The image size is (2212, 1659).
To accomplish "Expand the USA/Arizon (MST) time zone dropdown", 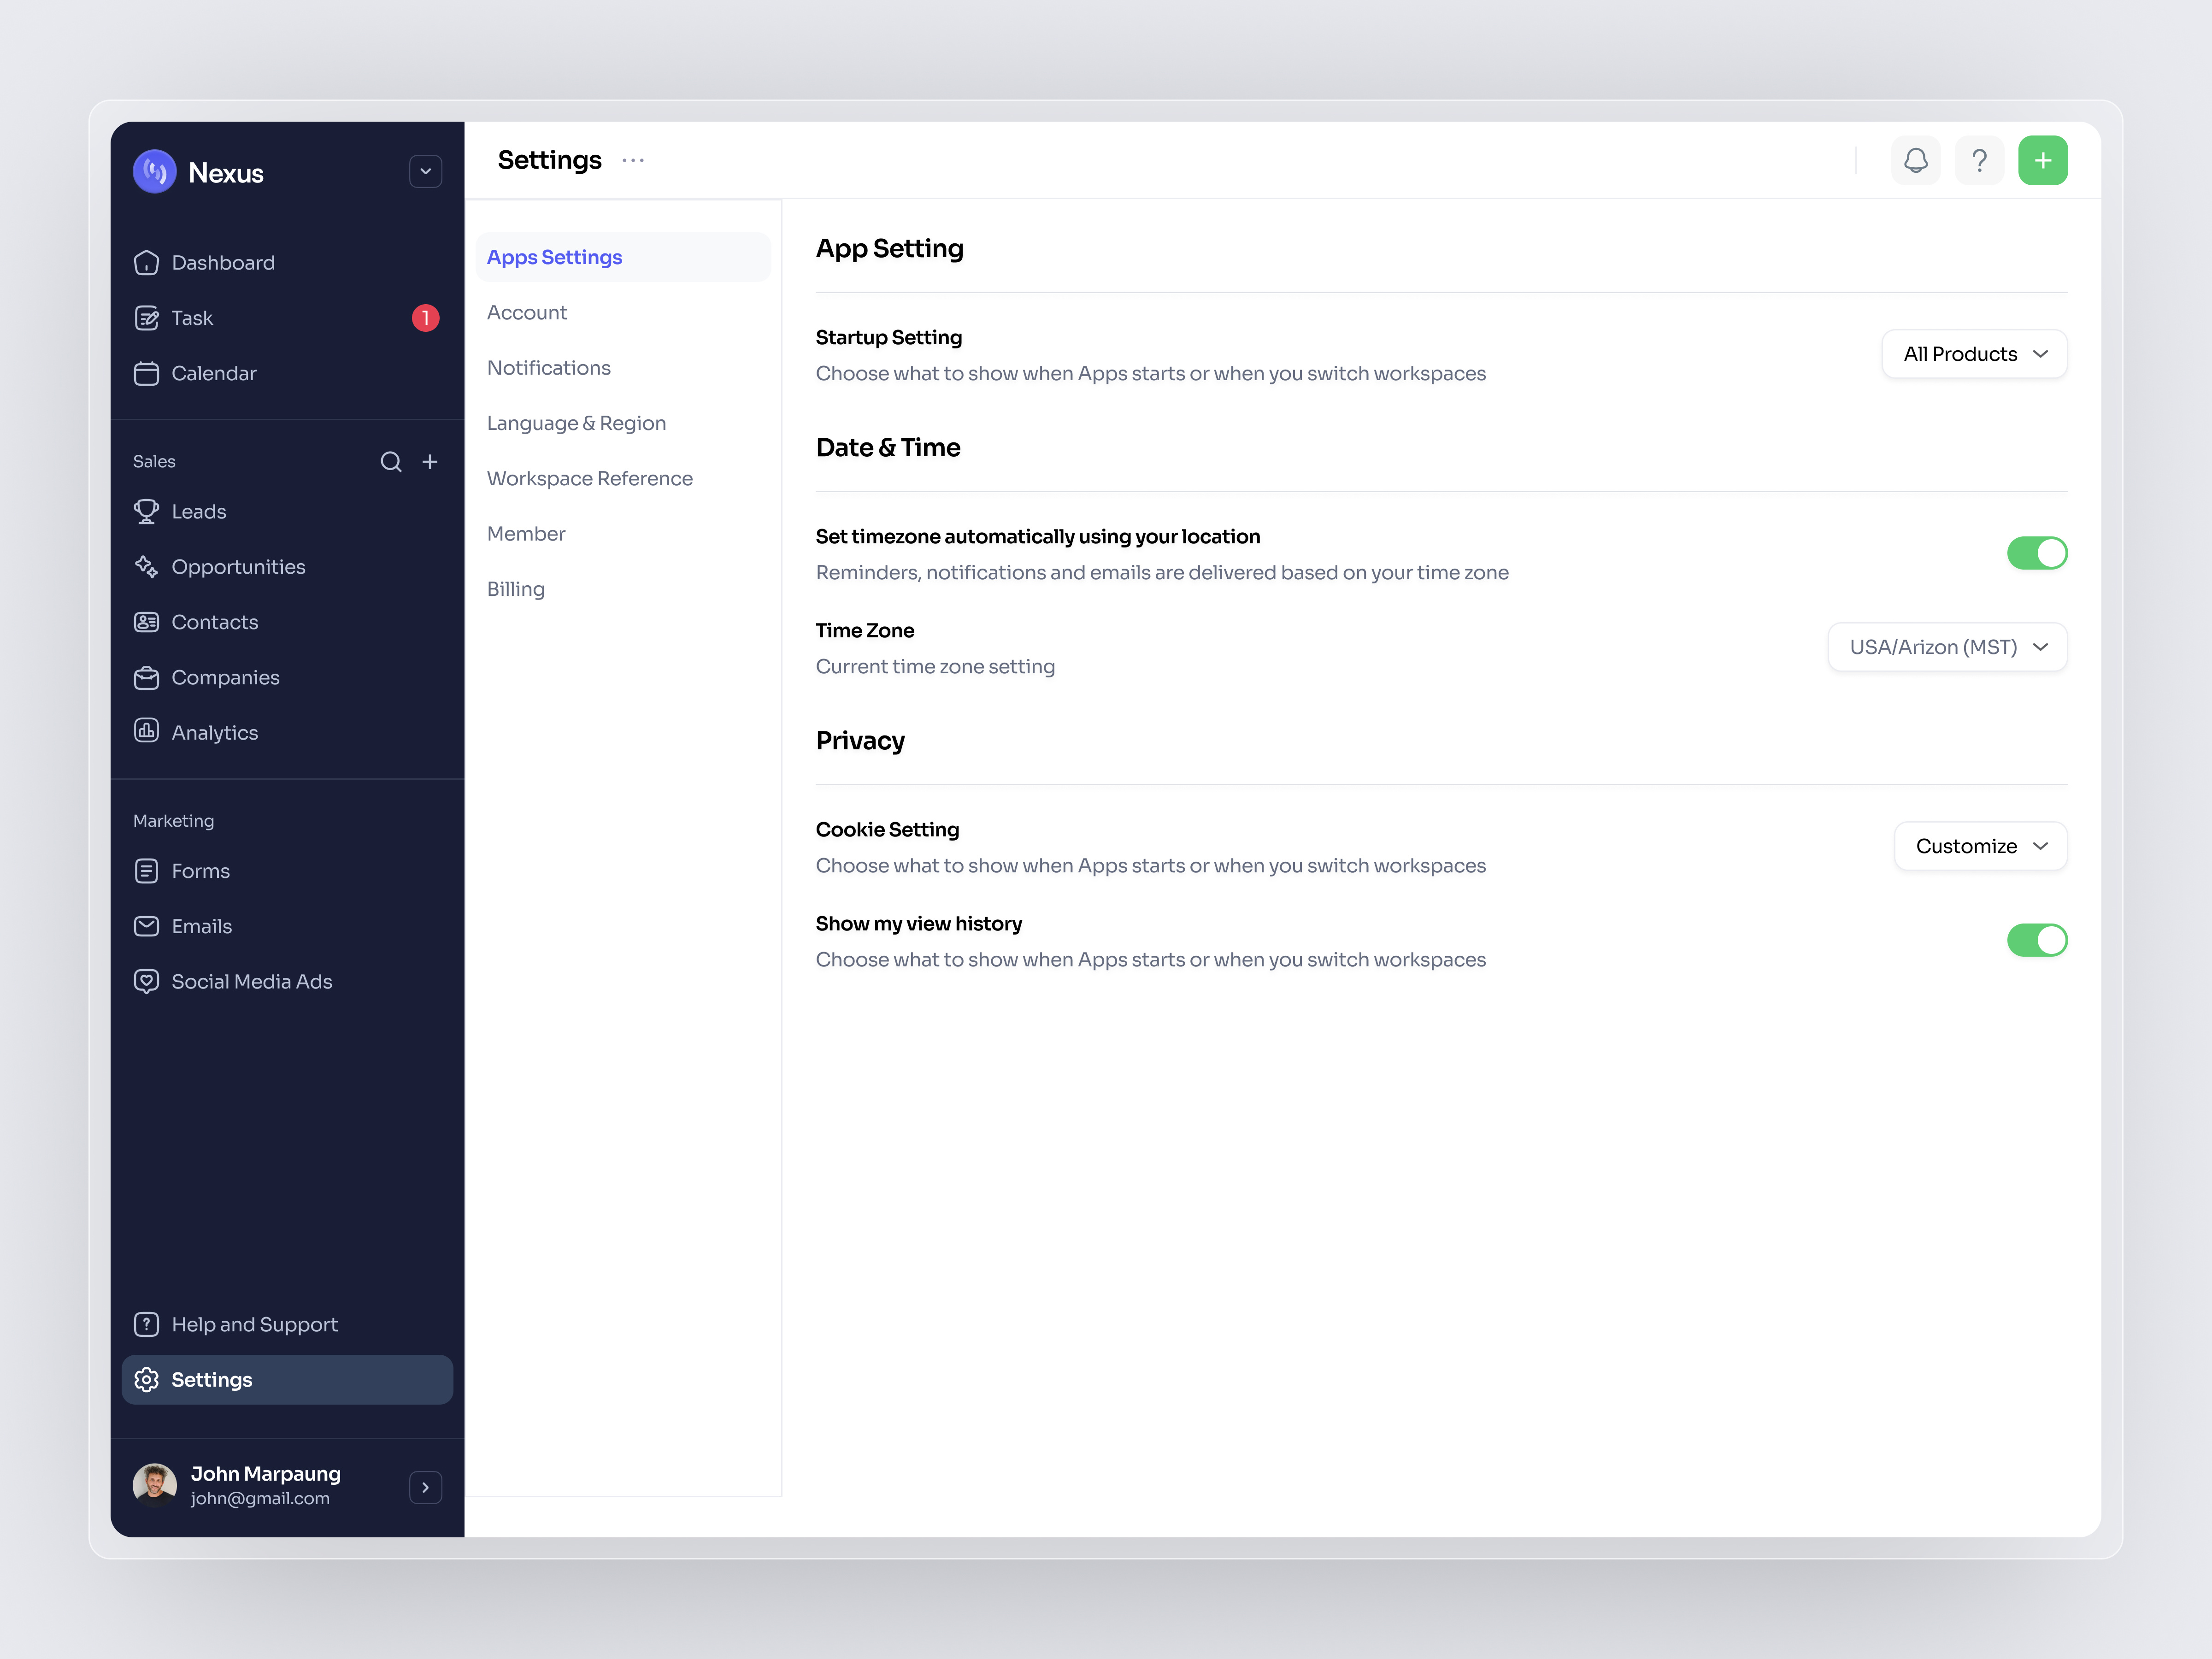I will point(1947,647).
